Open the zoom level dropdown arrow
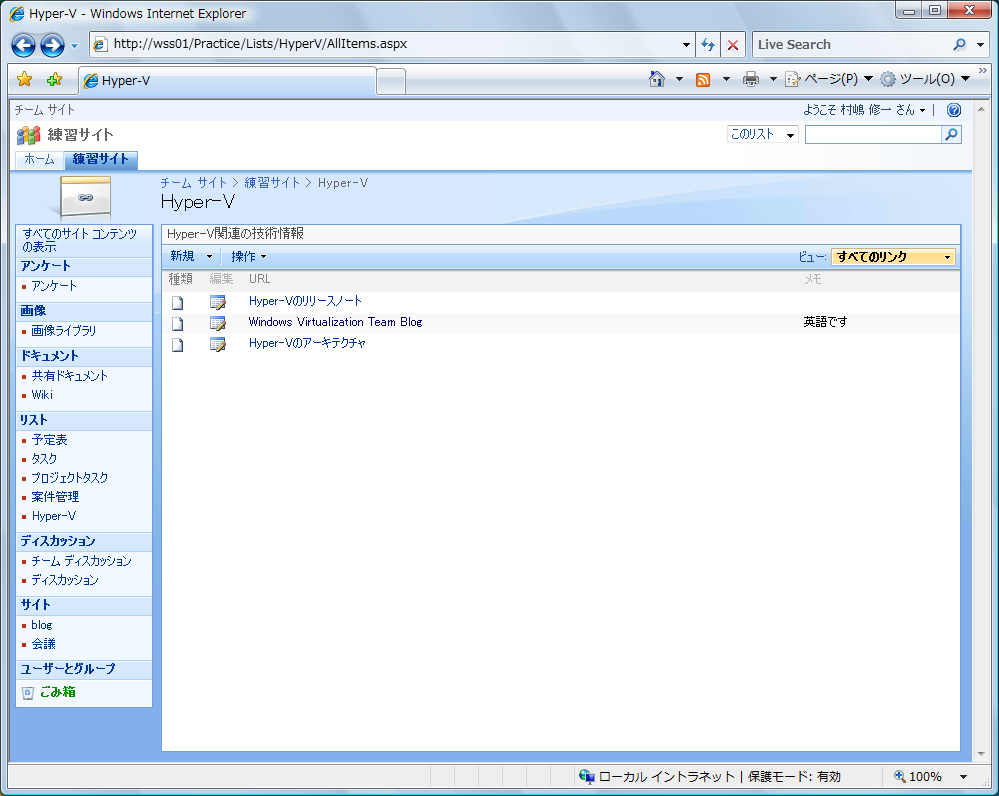Screen dimensions: 999x796 click(963, 776)
